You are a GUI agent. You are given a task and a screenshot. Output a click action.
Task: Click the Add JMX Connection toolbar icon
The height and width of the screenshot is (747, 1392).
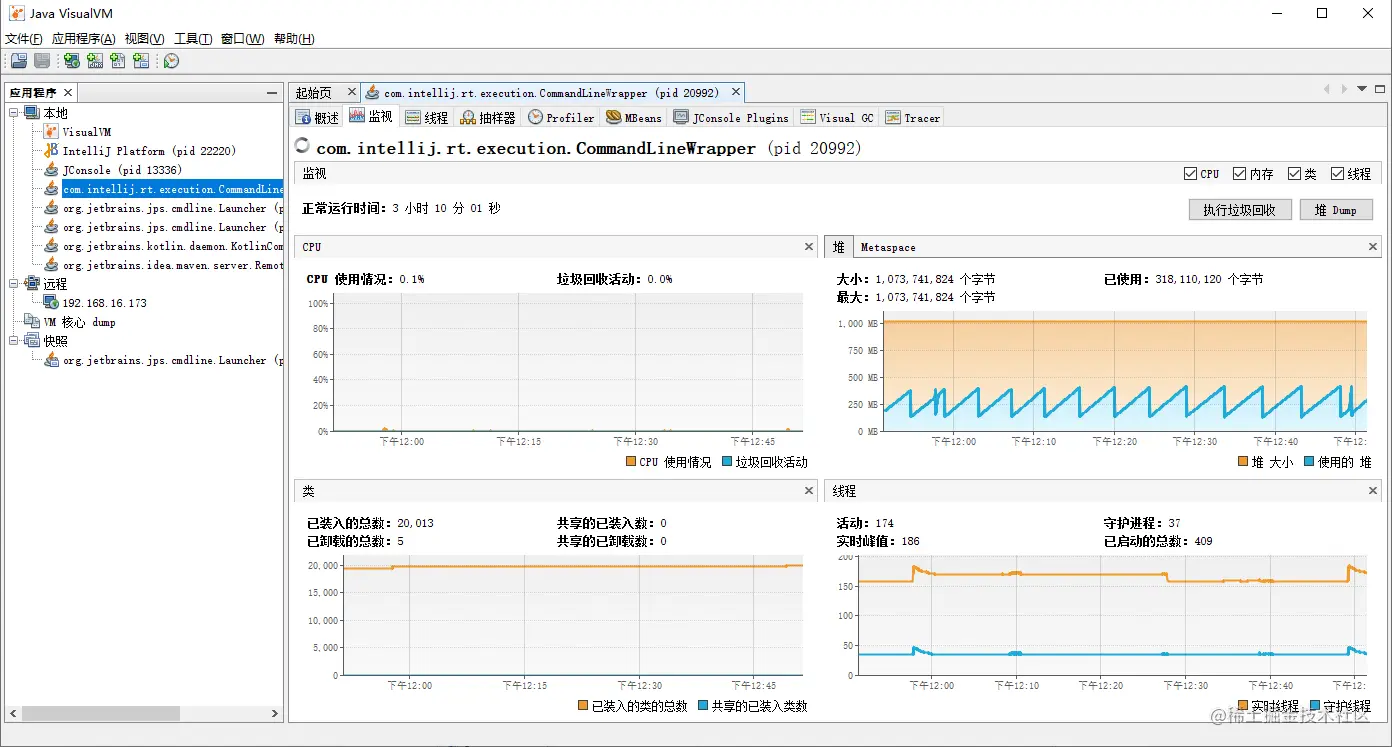(x=95, y=61)
